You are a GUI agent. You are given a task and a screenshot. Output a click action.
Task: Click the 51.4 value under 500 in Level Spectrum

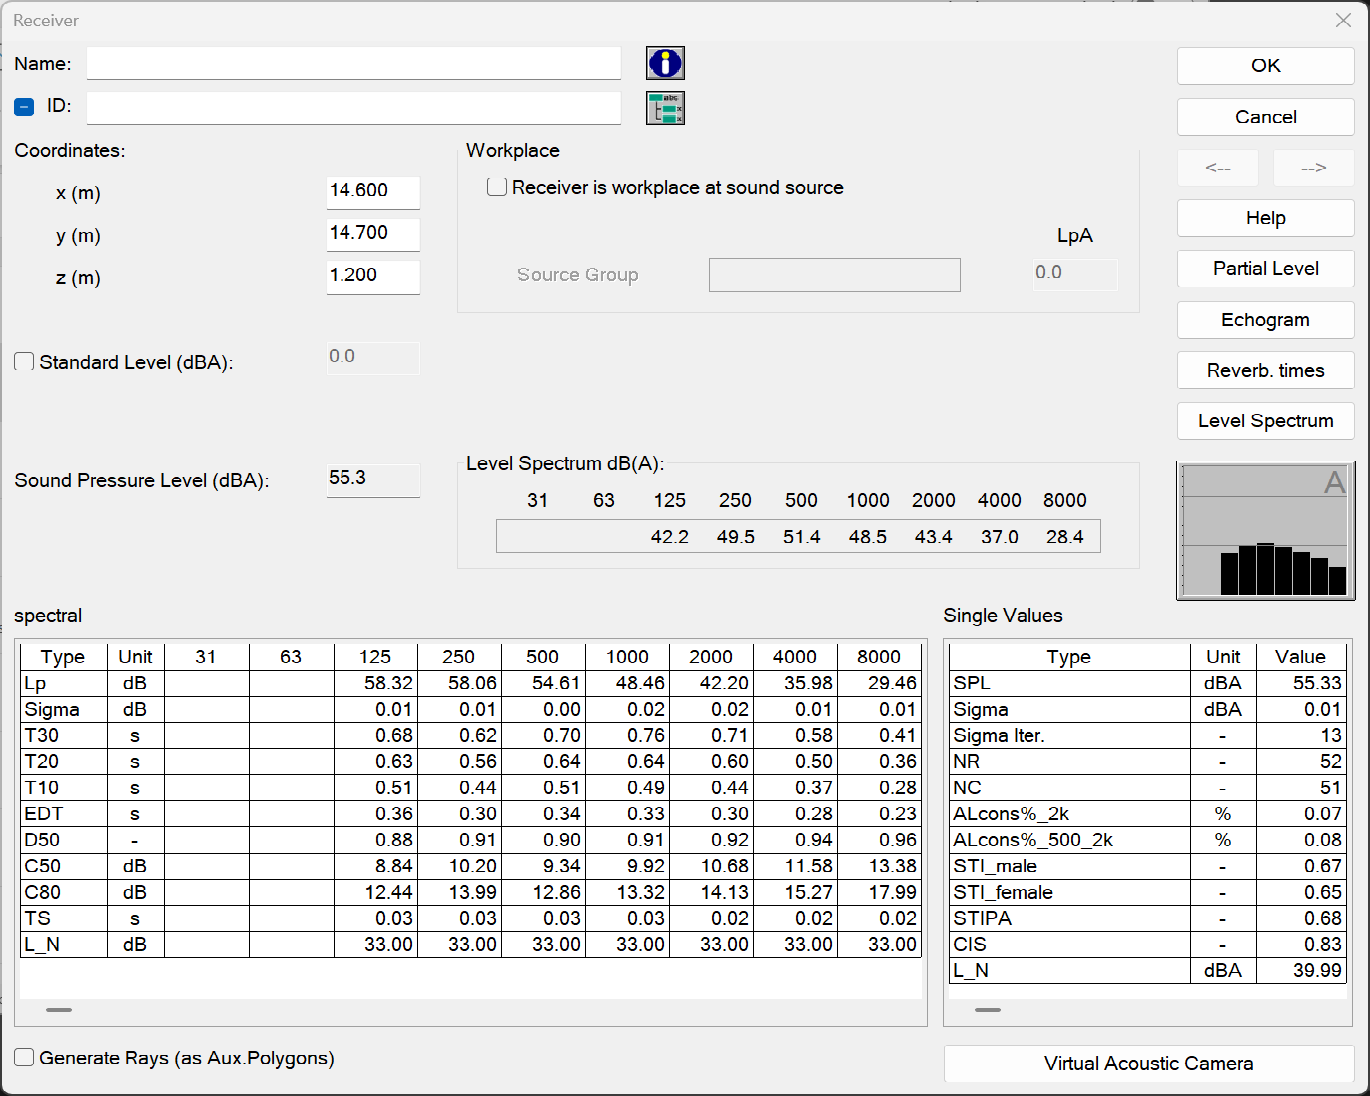(x=801, y=537)
